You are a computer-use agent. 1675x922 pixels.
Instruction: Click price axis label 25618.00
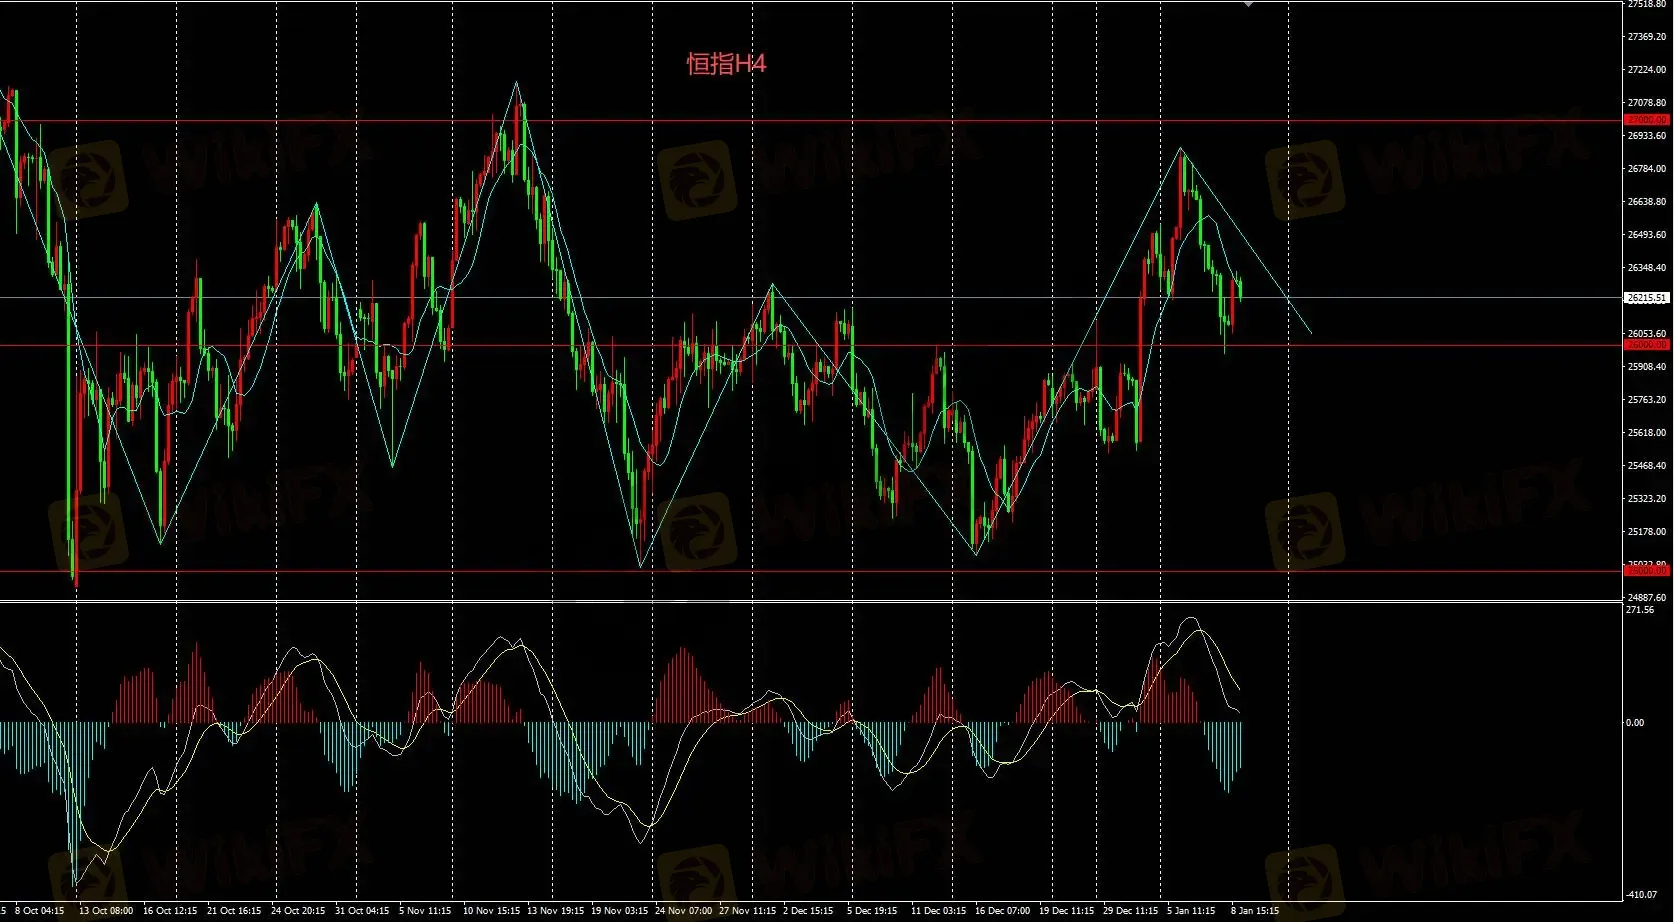[x=1647, y=433]
